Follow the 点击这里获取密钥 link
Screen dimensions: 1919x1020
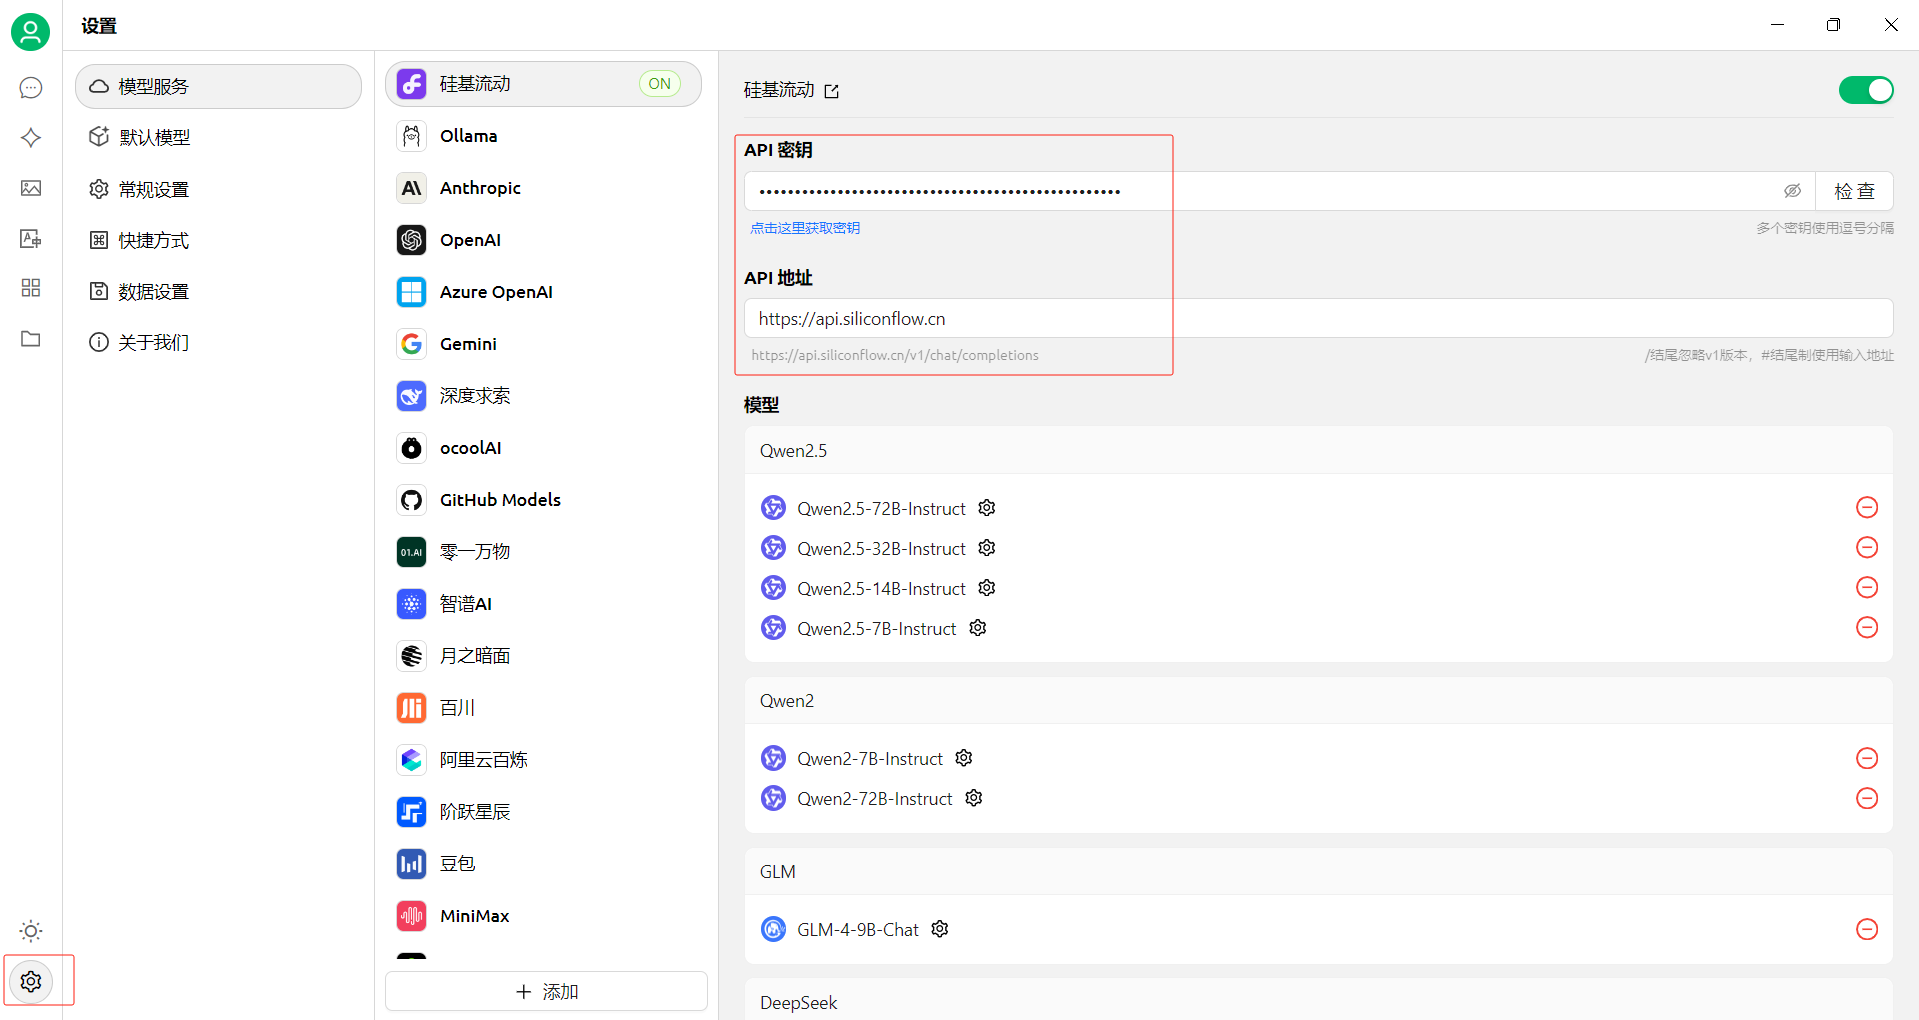click(x=805, y=228)
